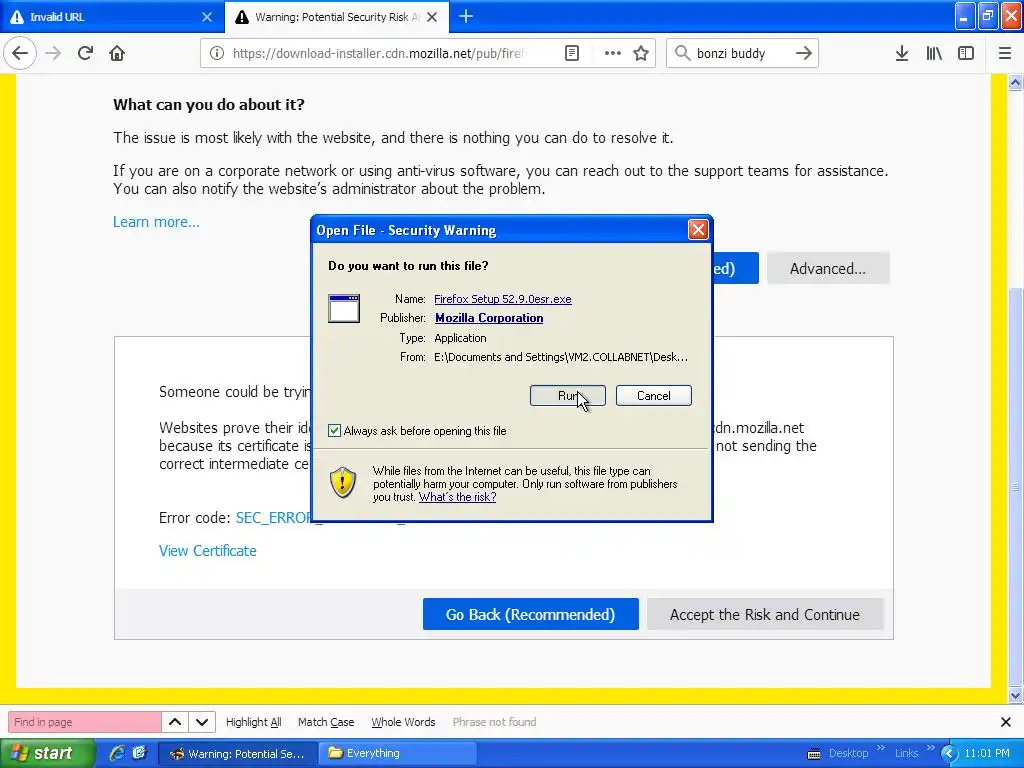The height and width of the screenshot is (768, 1024).
Task: Toggle reader view icon in address bar
Action: pyautogui.click(x=571, y=53)
